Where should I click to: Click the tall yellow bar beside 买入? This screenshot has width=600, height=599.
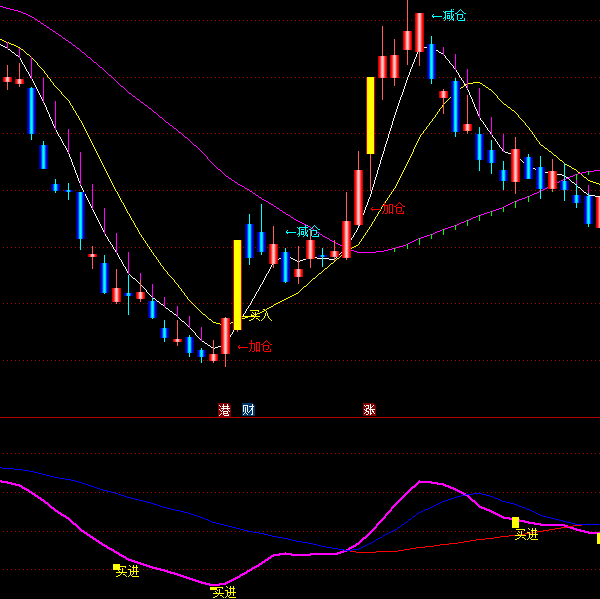tap(238, 284)
